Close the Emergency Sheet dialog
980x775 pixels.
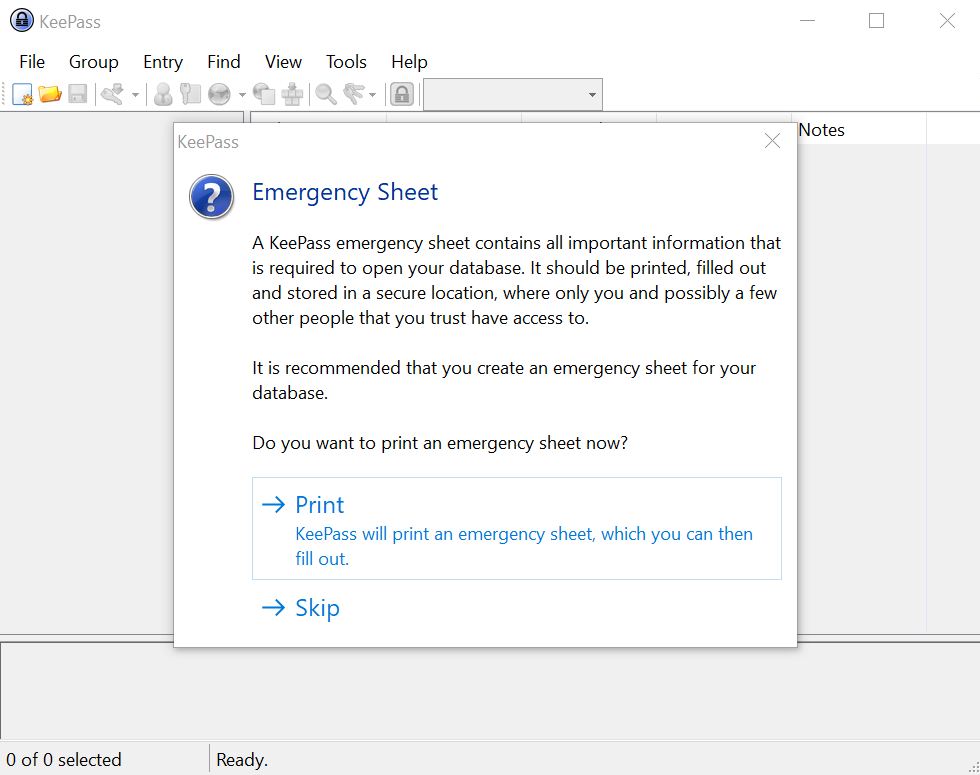click(772, 141)
